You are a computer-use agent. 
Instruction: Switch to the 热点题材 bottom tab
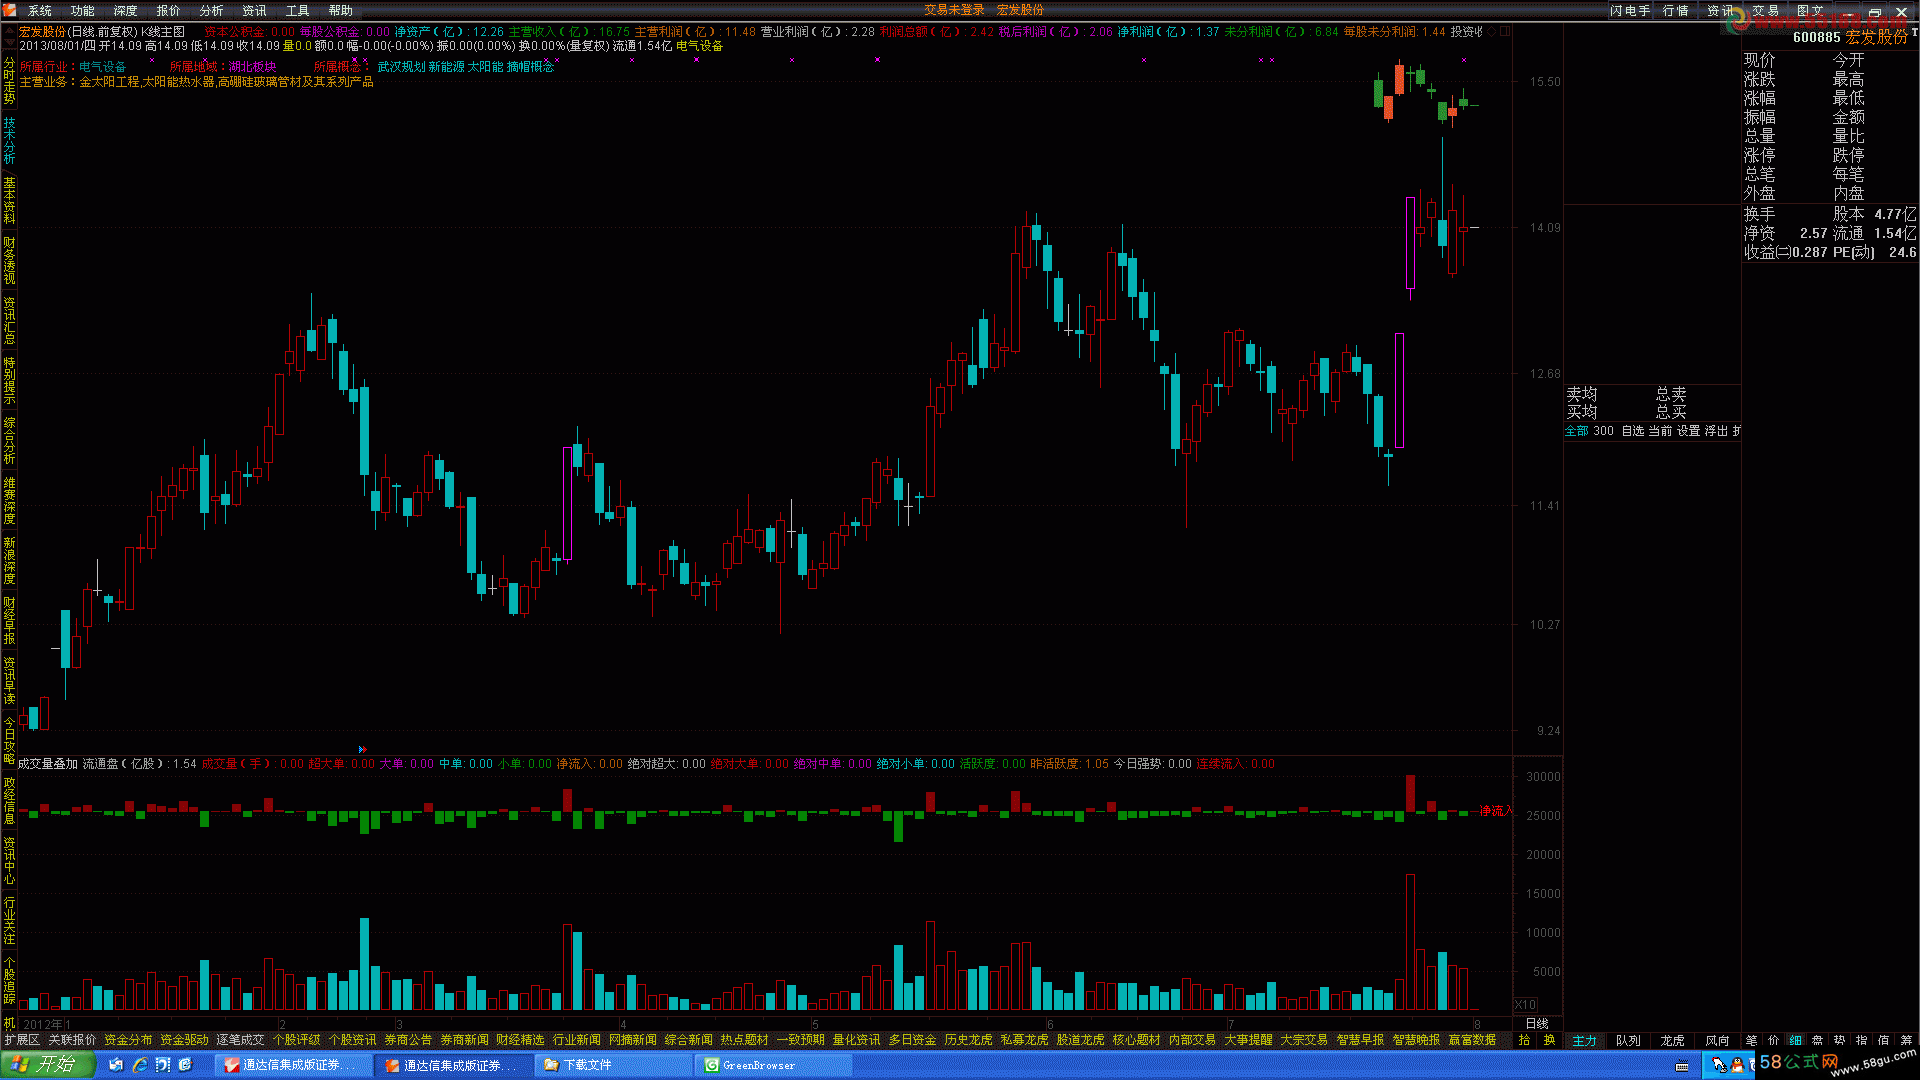pos(745,1040)
